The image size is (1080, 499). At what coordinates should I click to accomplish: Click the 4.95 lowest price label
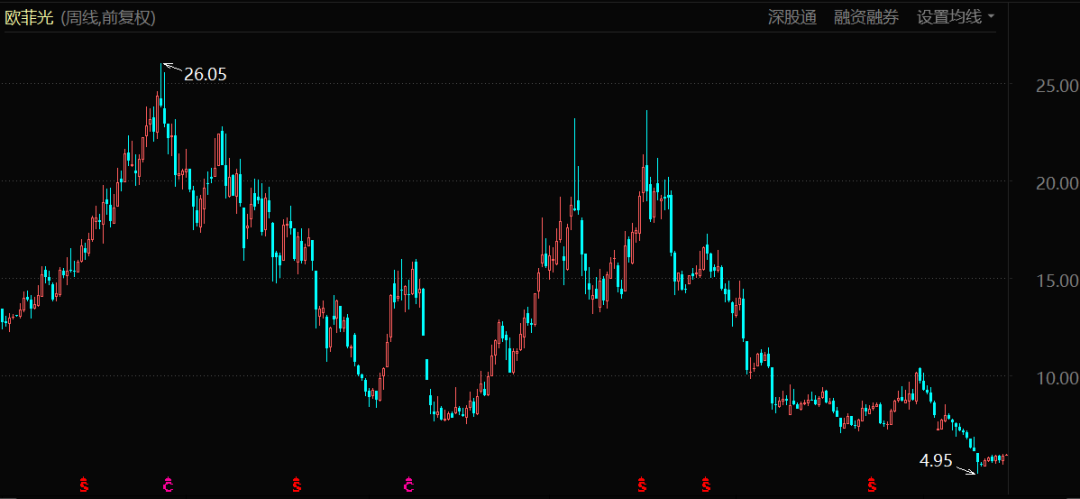pos(935,460)
